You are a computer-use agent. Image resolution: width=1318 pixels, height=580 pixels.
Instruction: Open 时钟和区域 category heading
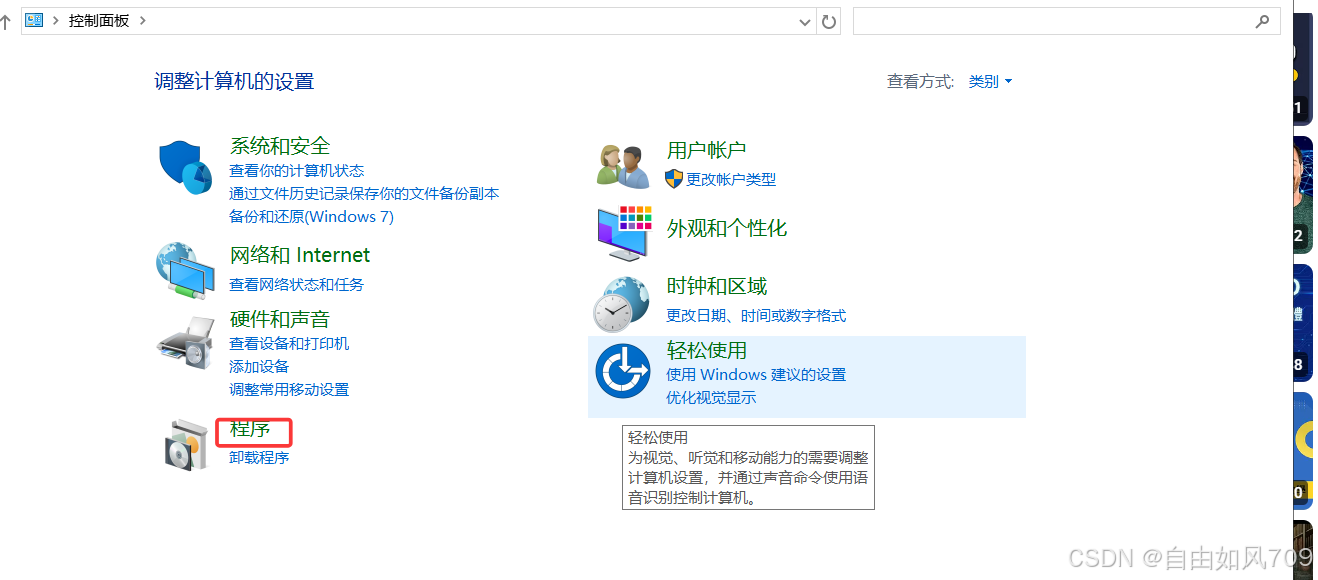[x=717, y=286]
